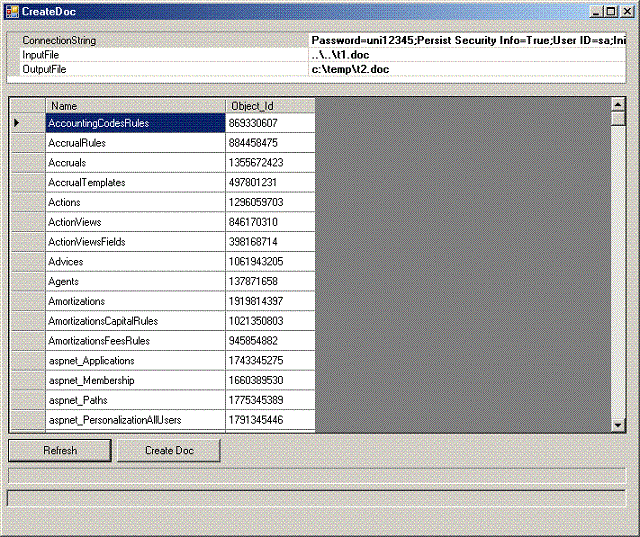Select the AmortizationsCapitalRules name cell
The height and width of the screenshot is (537, 640).
pyautogui.click(x=136, y=321)
